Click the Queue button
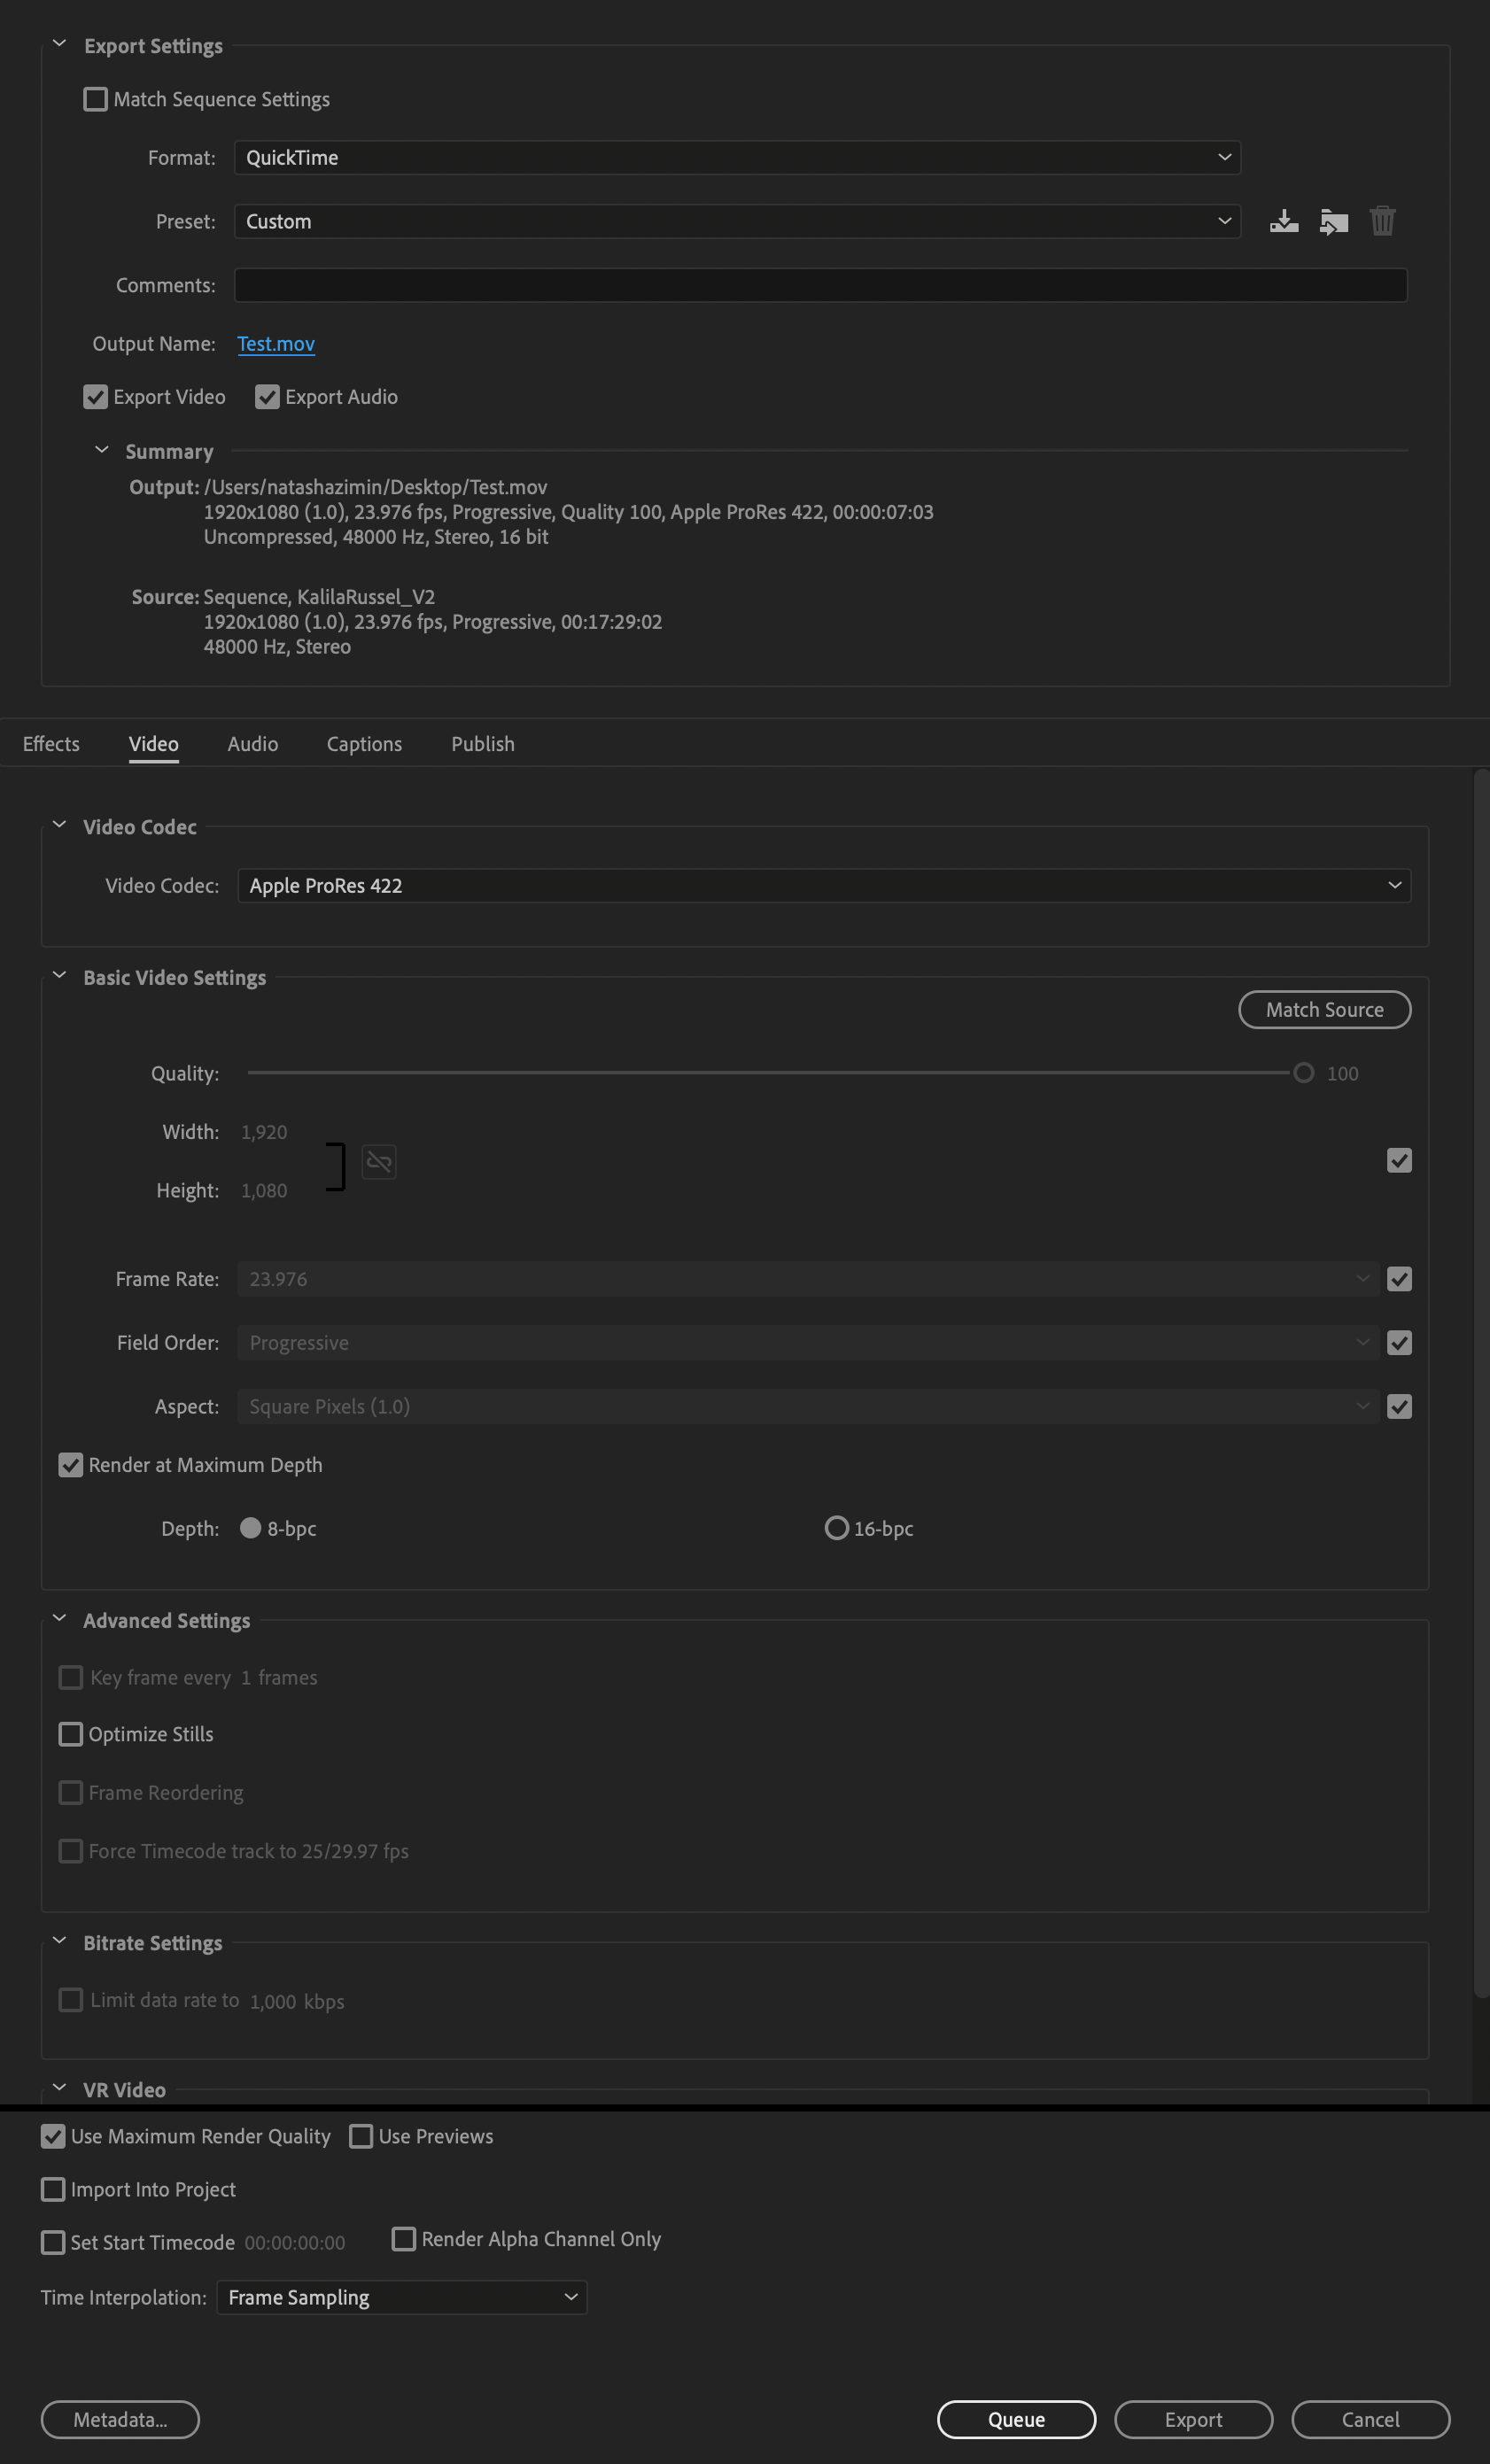Image resolution: width=1490 pixels, height=2464 pixels. 1015,2419
